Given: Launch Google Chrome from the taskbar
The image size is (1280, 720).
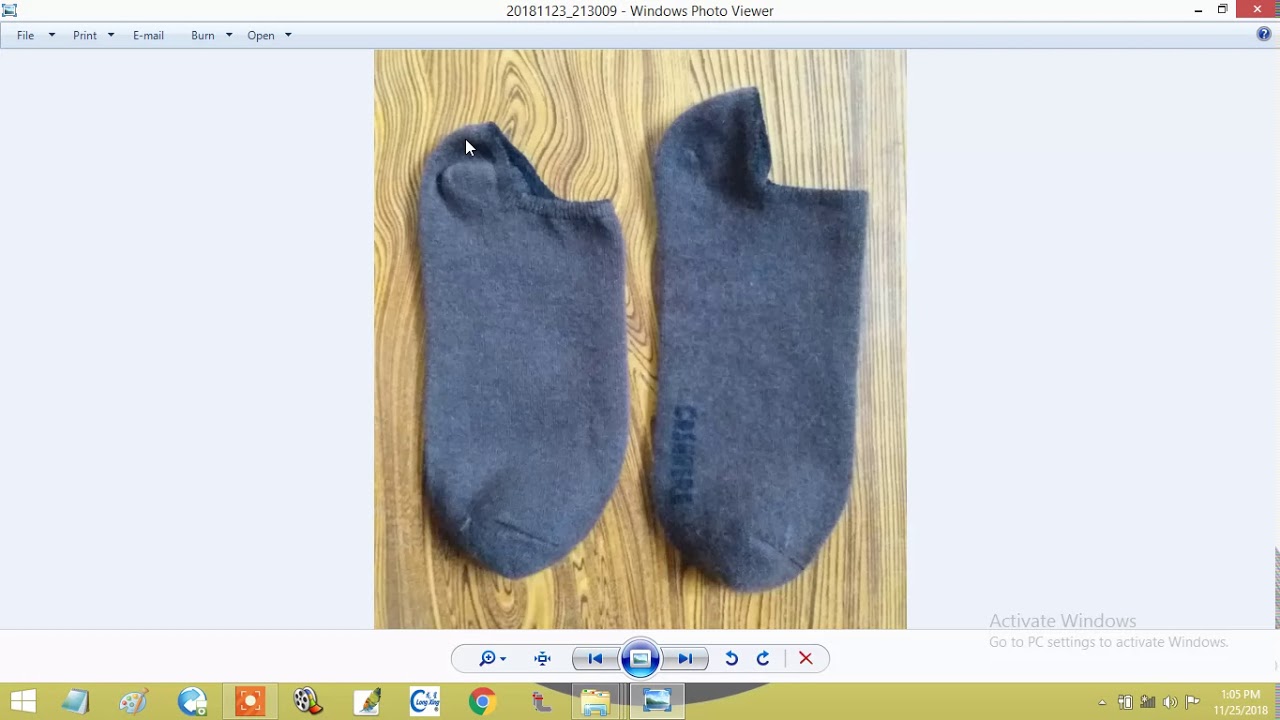Looking at the screenshot, I should (482, 701).
